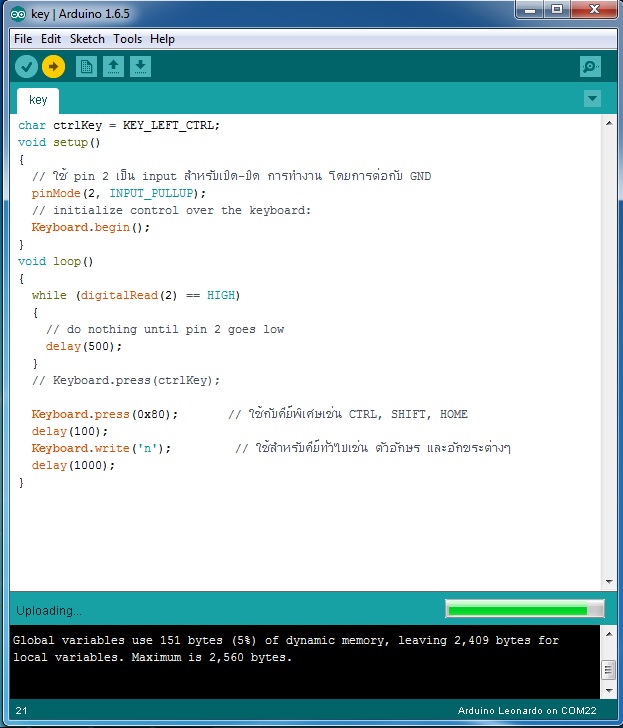The width and height of the screenshot is (623, 728).
Task: Click the 'delay(1000);' line
Action: (73, 465)
